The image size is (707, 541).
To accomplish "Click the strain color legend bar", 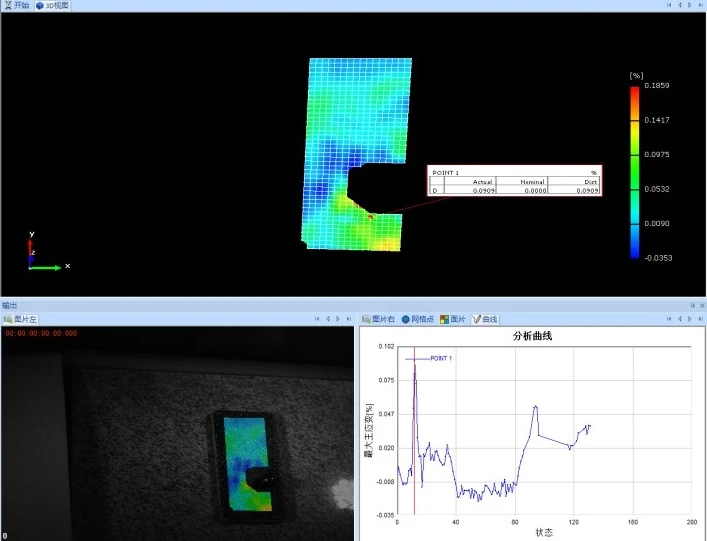I will [x=634, y=172].
